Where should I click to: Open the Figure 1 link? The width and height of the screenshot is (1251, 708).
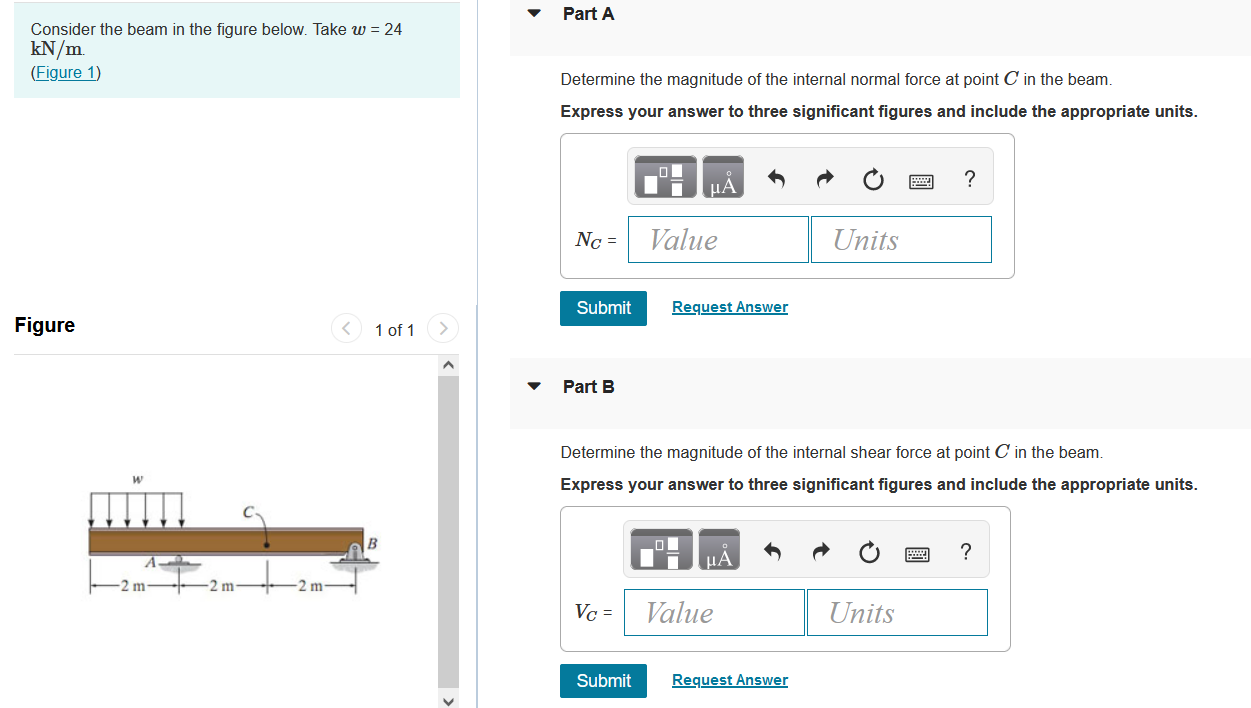pos(66,72)
